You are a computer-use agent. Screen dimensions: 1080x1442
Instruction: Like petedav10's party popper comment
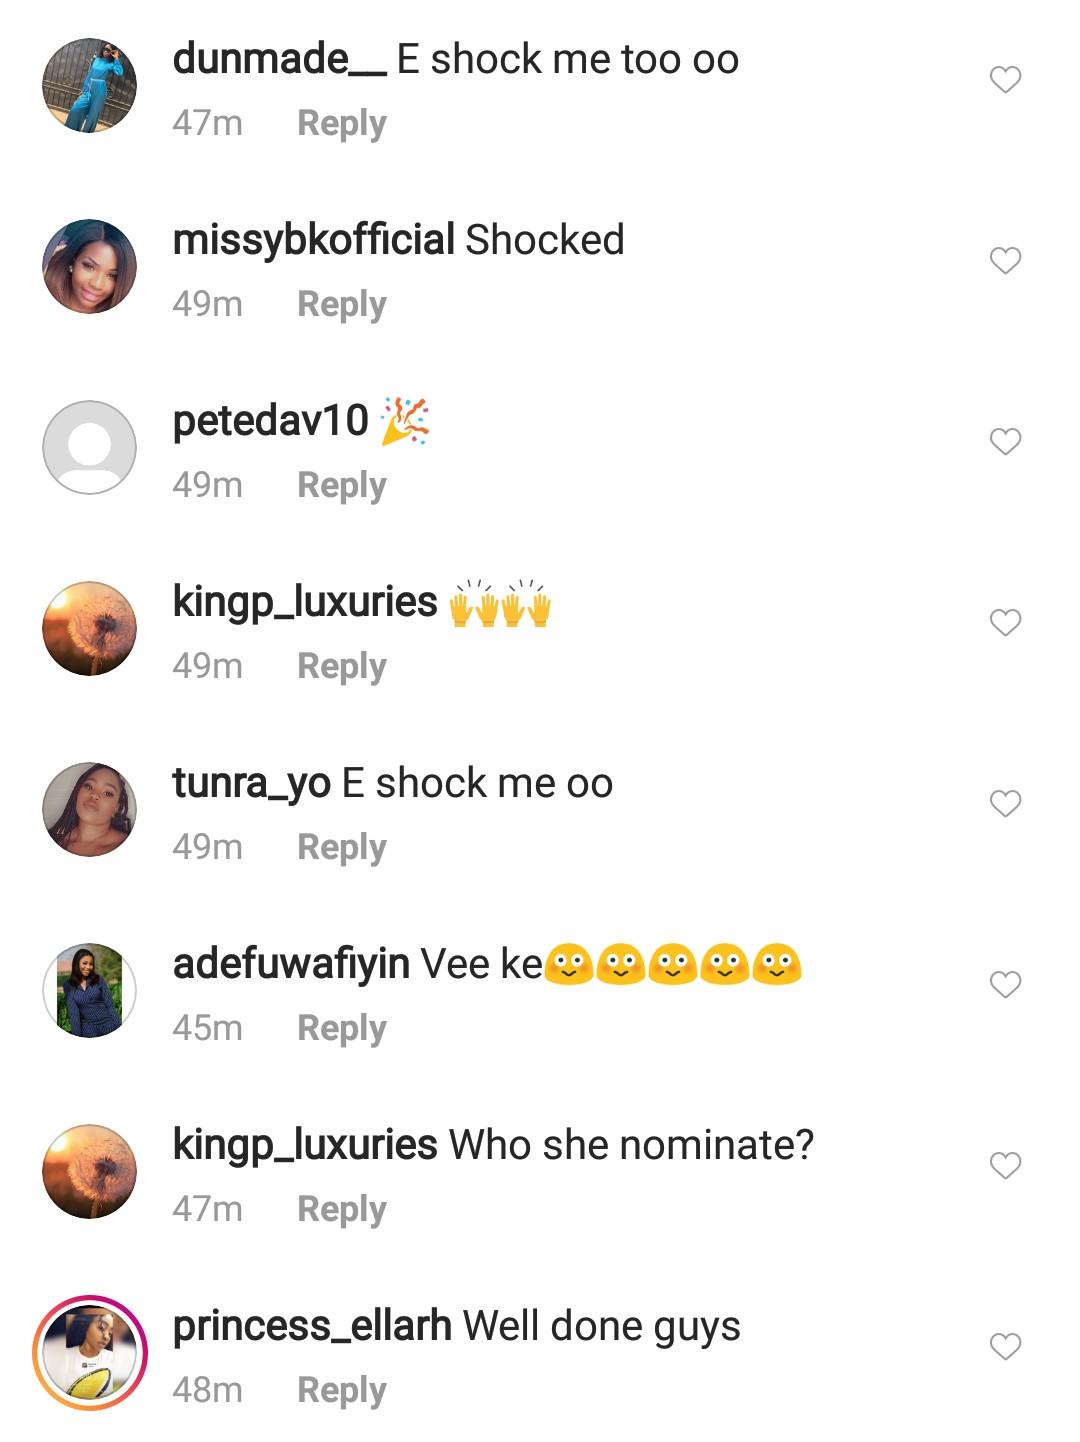[1005, 441]
